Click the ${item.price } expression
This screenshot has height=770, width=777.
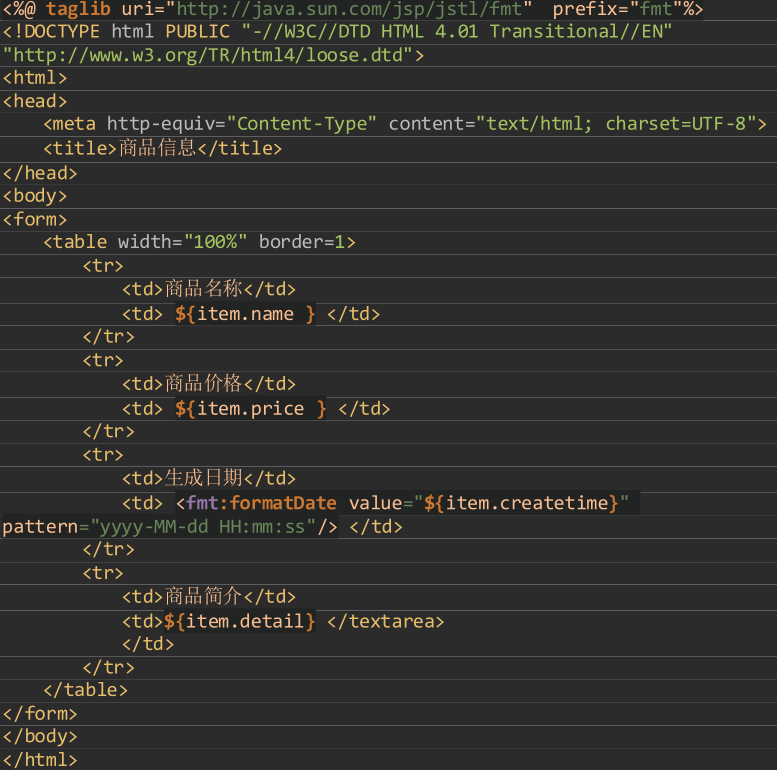tap(250, 409)
